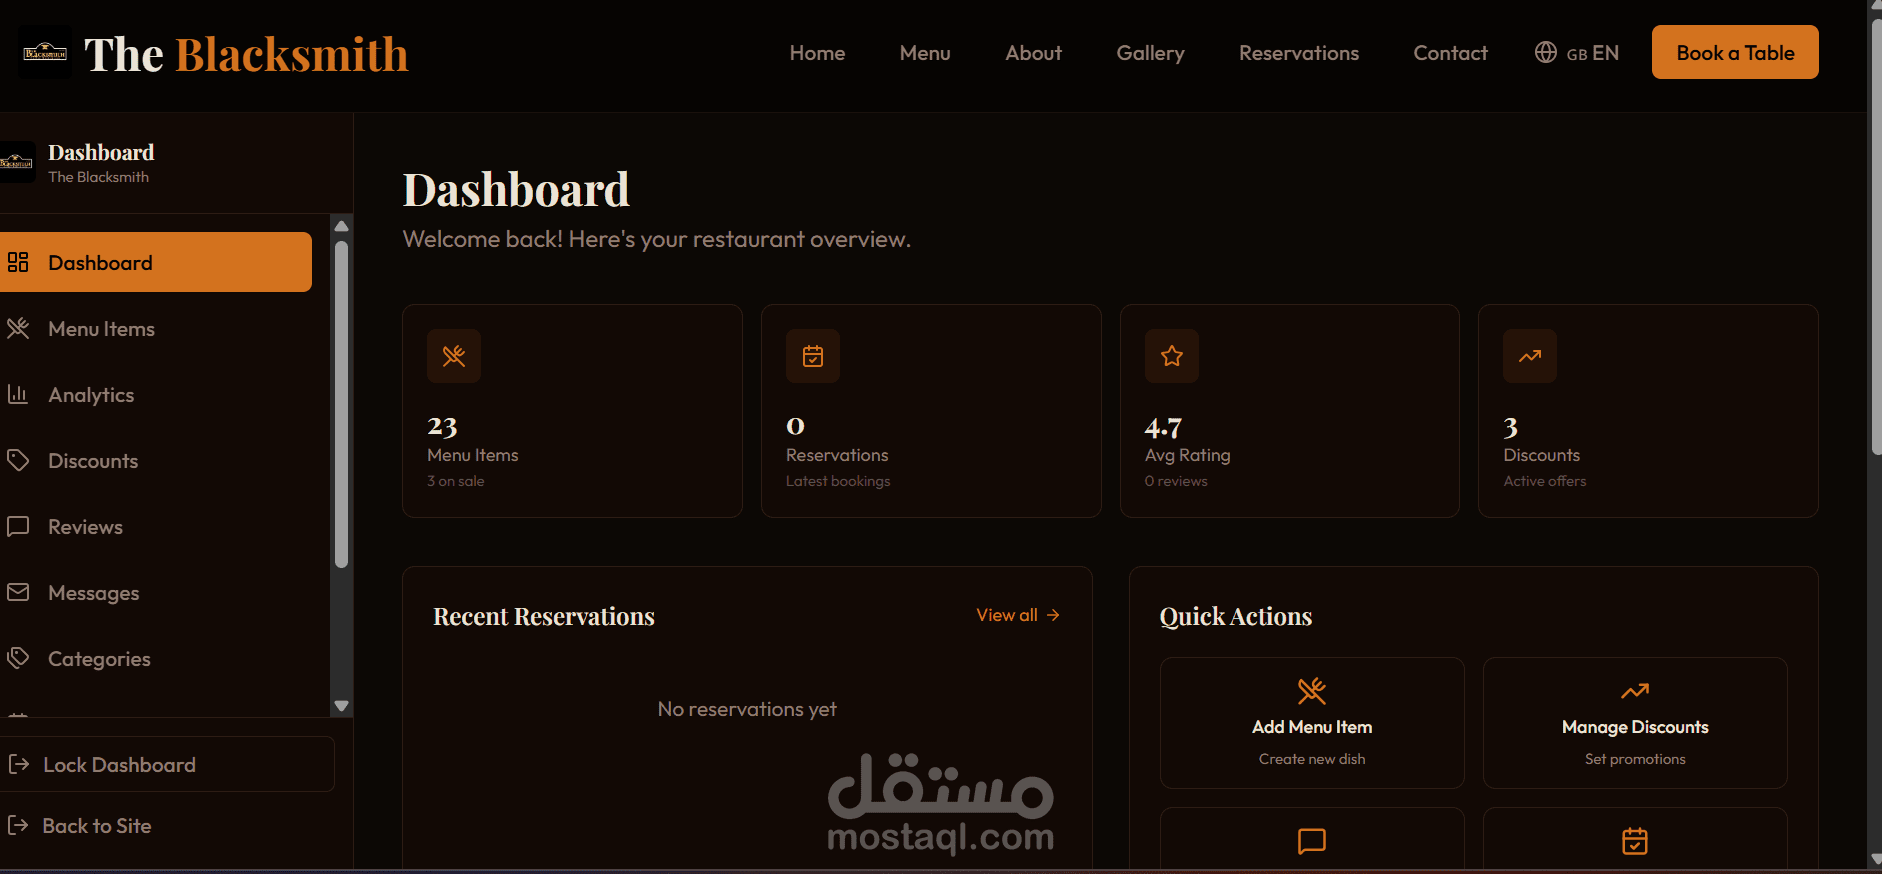Click the Lock Dashboard button
The image size is (1882, 874).
166,764
